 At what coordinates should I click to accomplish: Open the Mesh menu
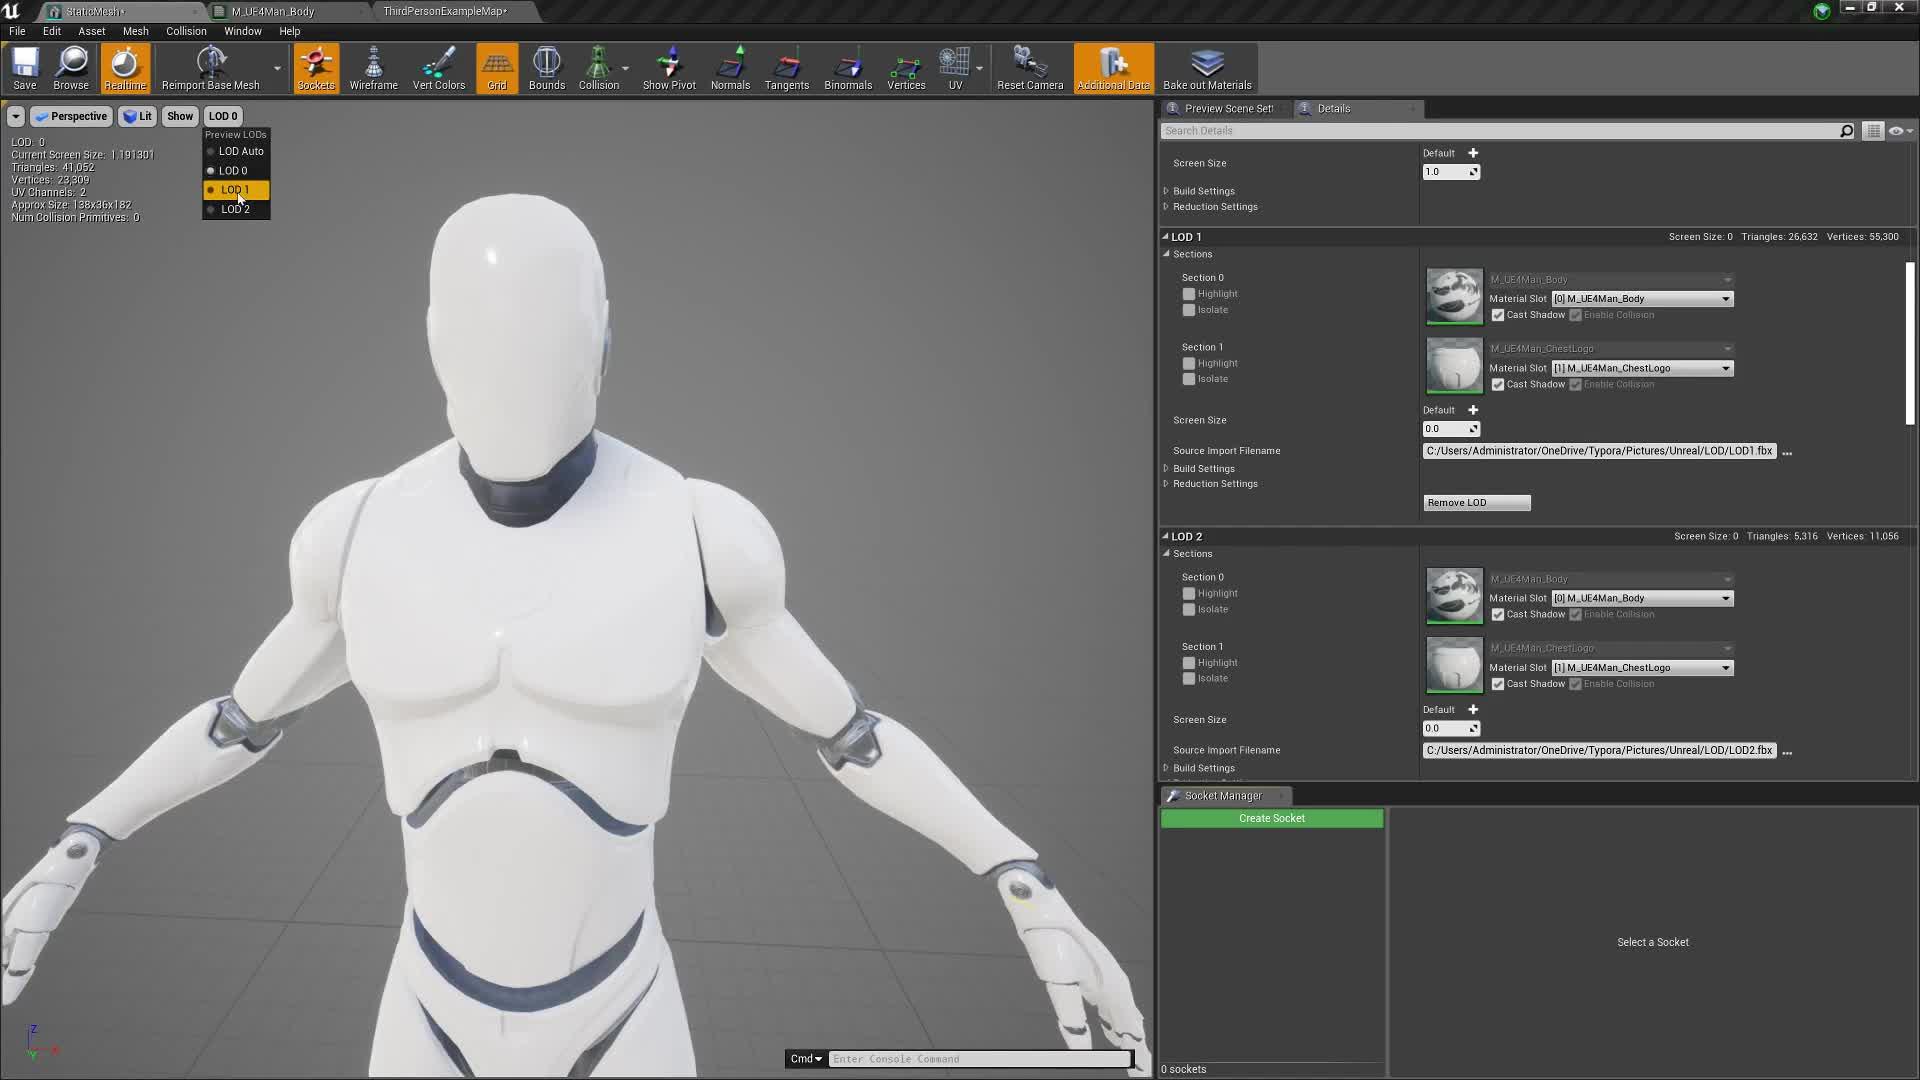135,31
